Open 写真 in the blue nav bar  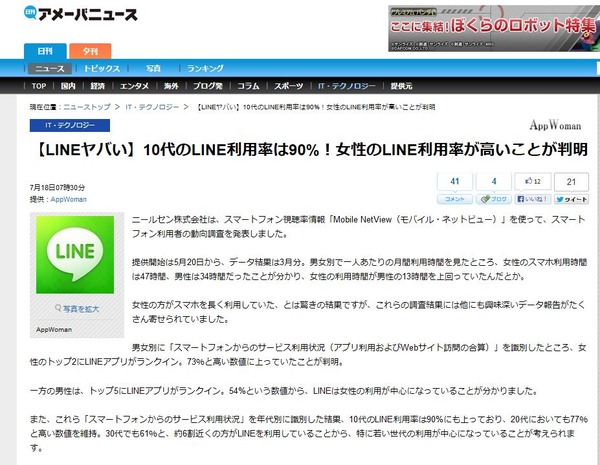pyautogui.click(x=153, y=69)
